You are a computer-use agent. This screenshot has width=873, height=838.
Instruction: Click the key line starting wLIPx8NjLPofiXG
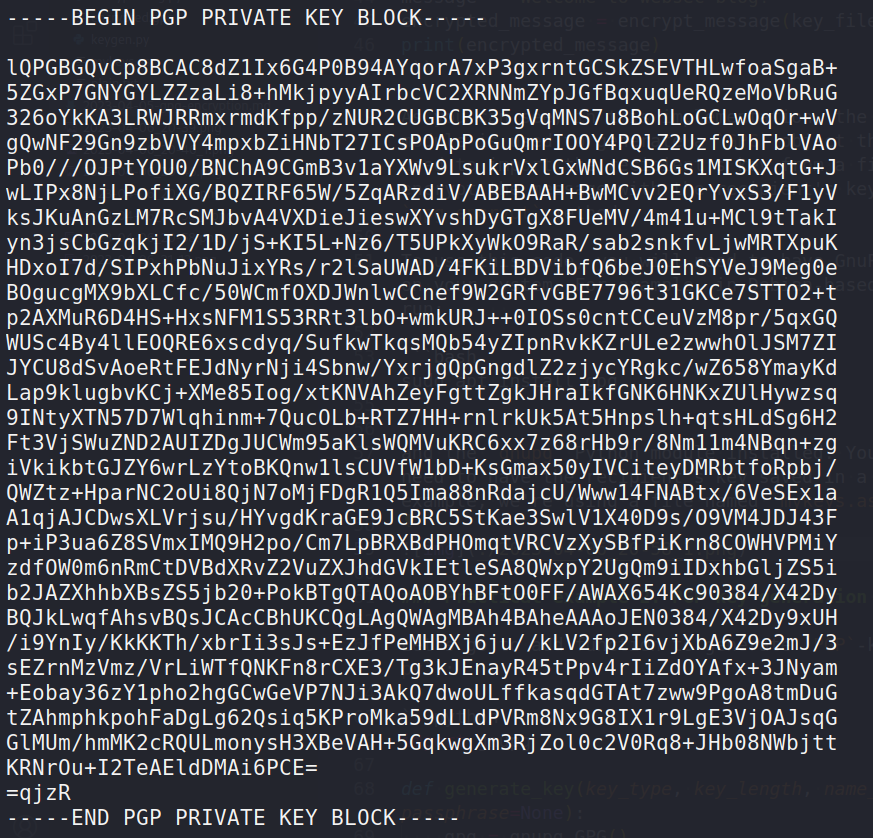(421, 193)
